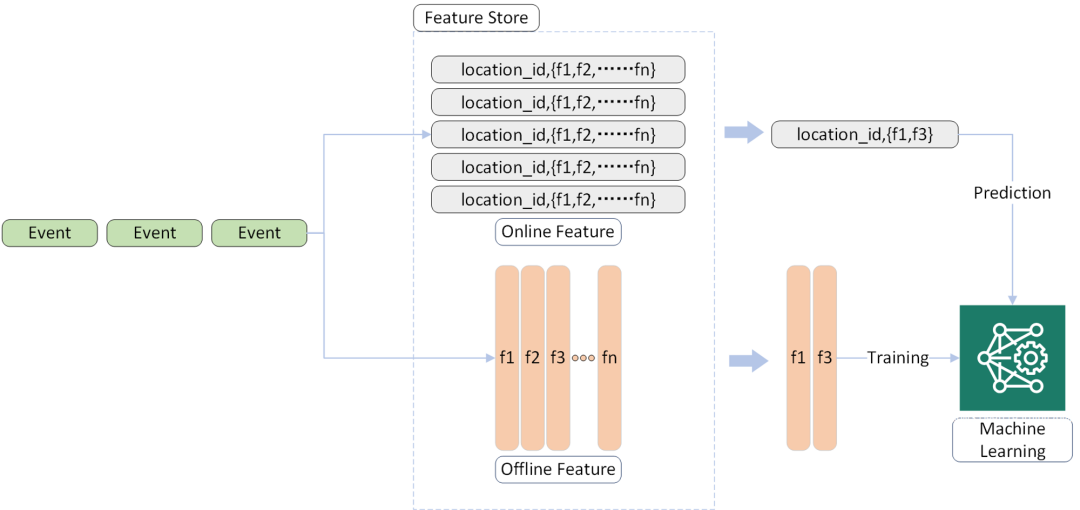This screenshot has width=1080, height=510.
Task: Click the f1 column inside the Feature Store
Action: click(x=506, y=358)
